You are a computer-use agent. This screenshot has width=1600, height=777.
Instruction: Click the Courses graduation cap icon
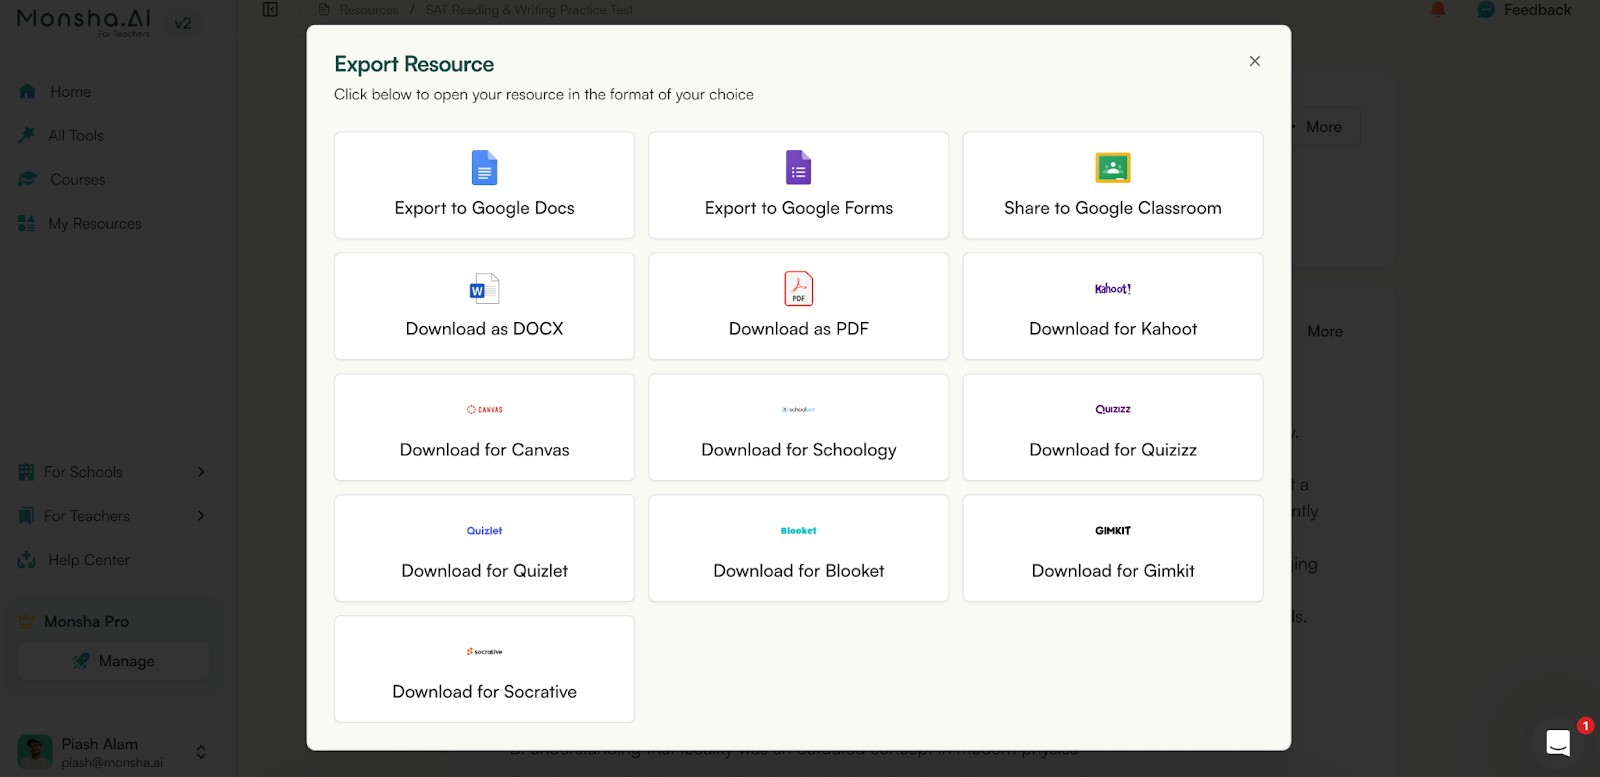click(27, 179)
